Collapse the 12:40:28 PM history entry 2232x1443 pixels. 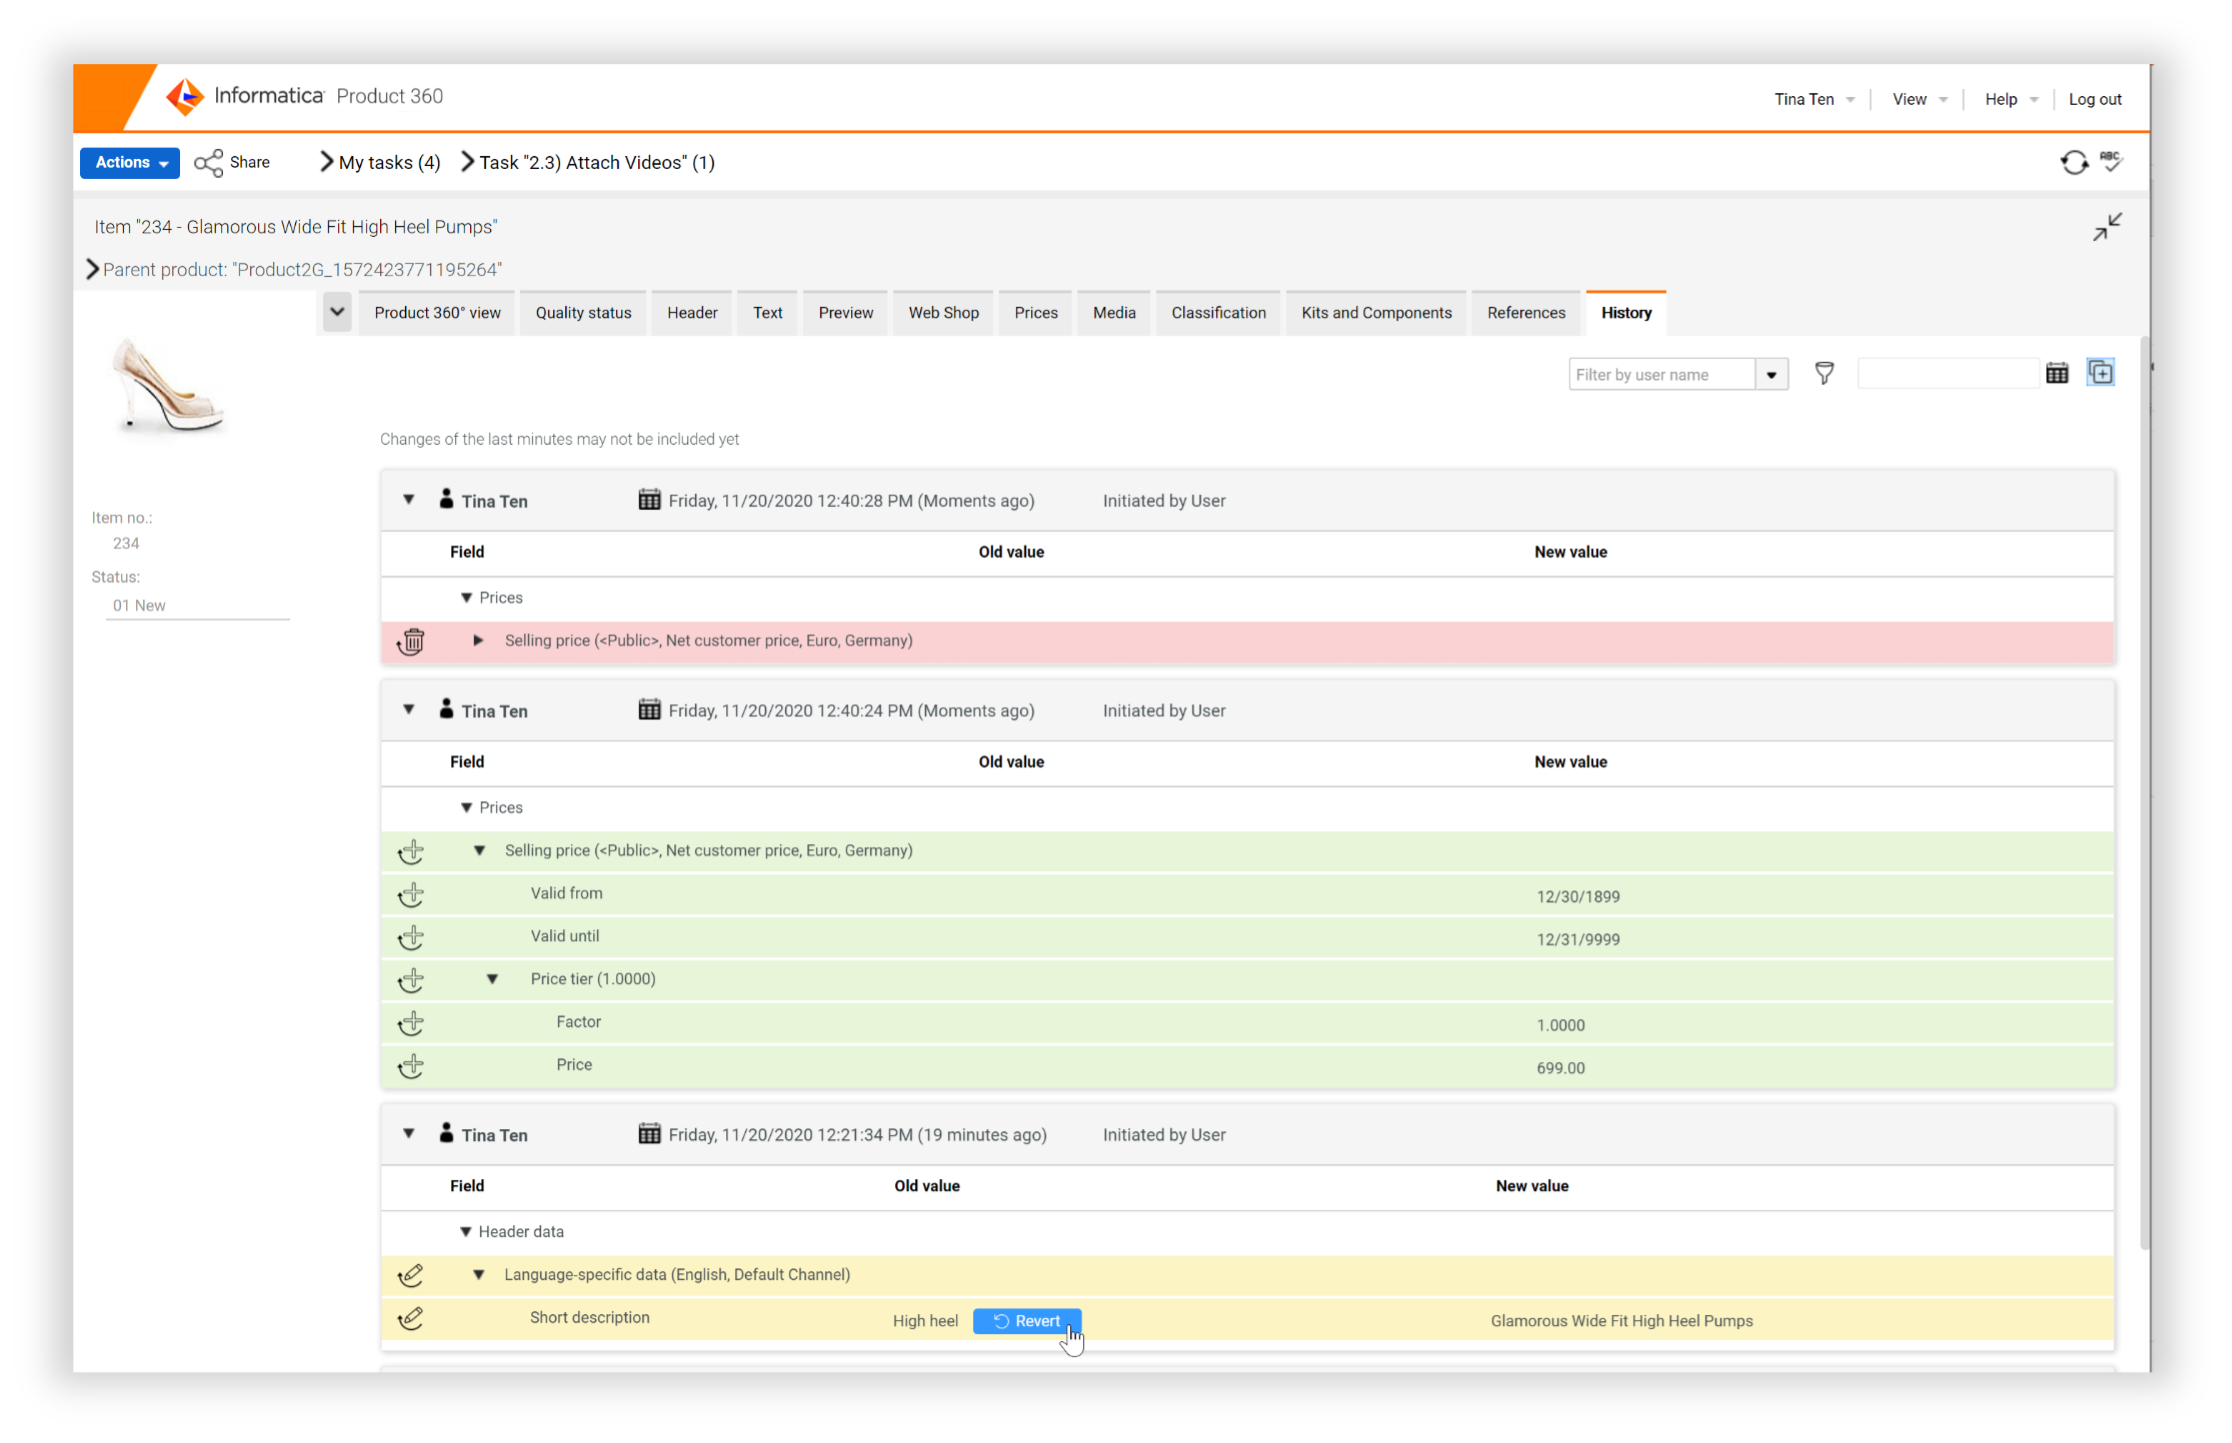point(408,500)
